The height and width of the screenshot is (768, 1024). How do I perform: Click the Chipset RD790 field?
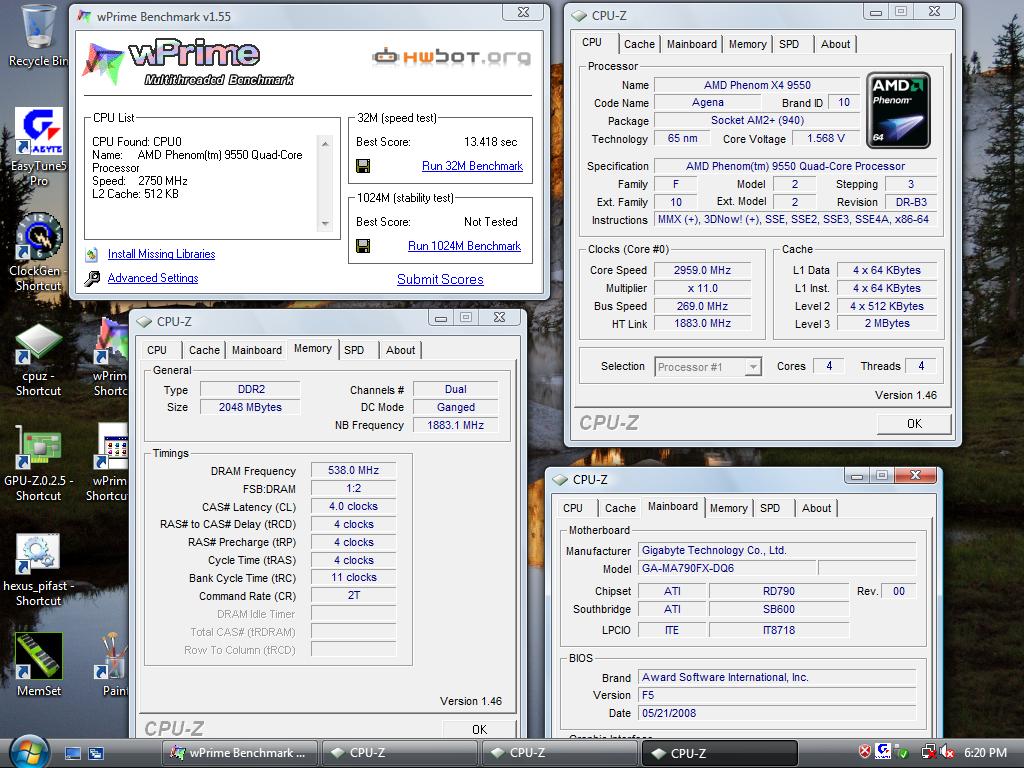coord(778,591)
